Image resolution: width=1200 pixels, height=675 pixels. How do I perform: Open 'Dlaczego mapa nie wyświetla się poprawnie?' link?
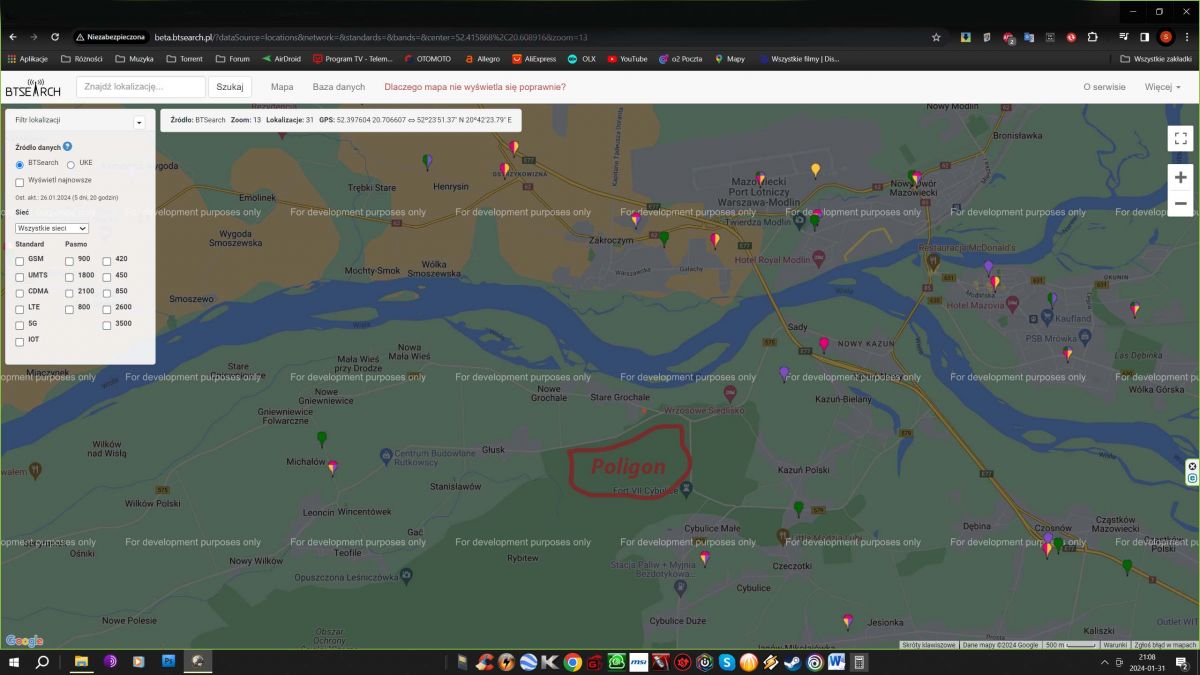[x=475, y=87]
